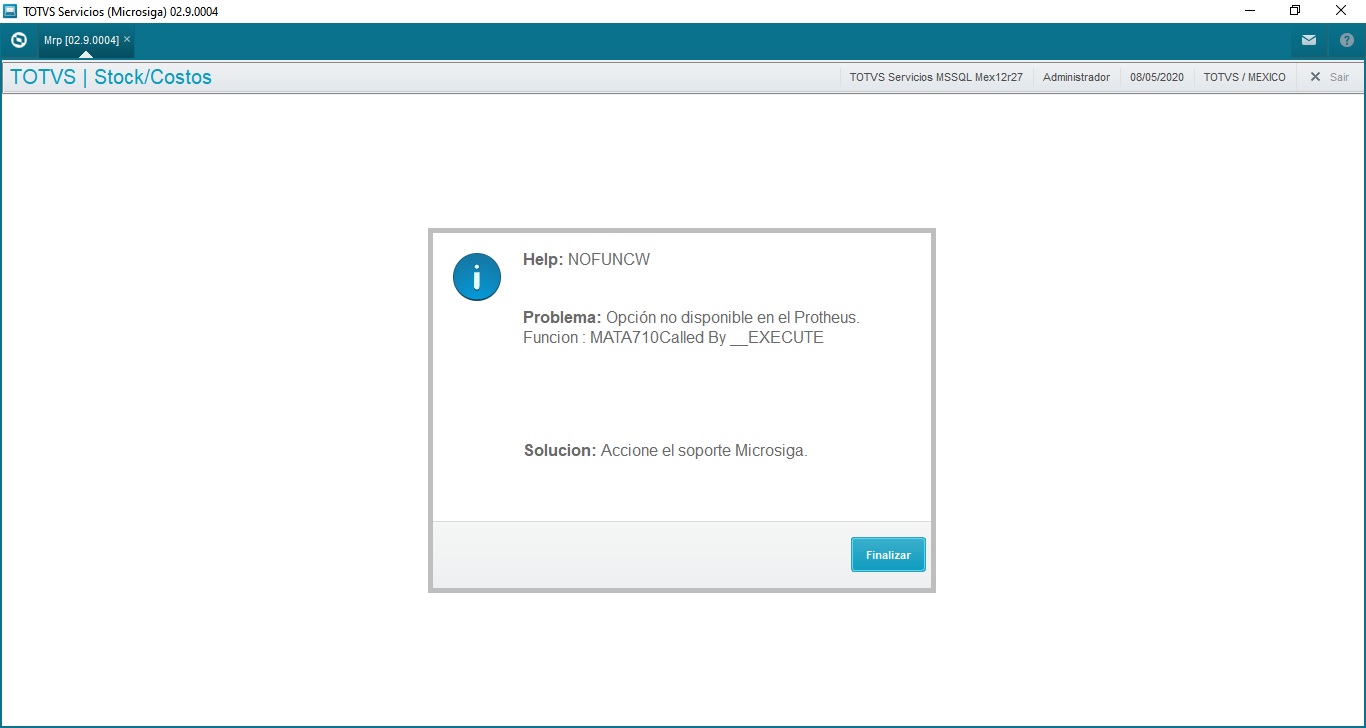Click the Solucion: Accione el soporte Microsiga text
This screenshot has width=1366, height=728.
pyautogui.click(x=665, y=450)
